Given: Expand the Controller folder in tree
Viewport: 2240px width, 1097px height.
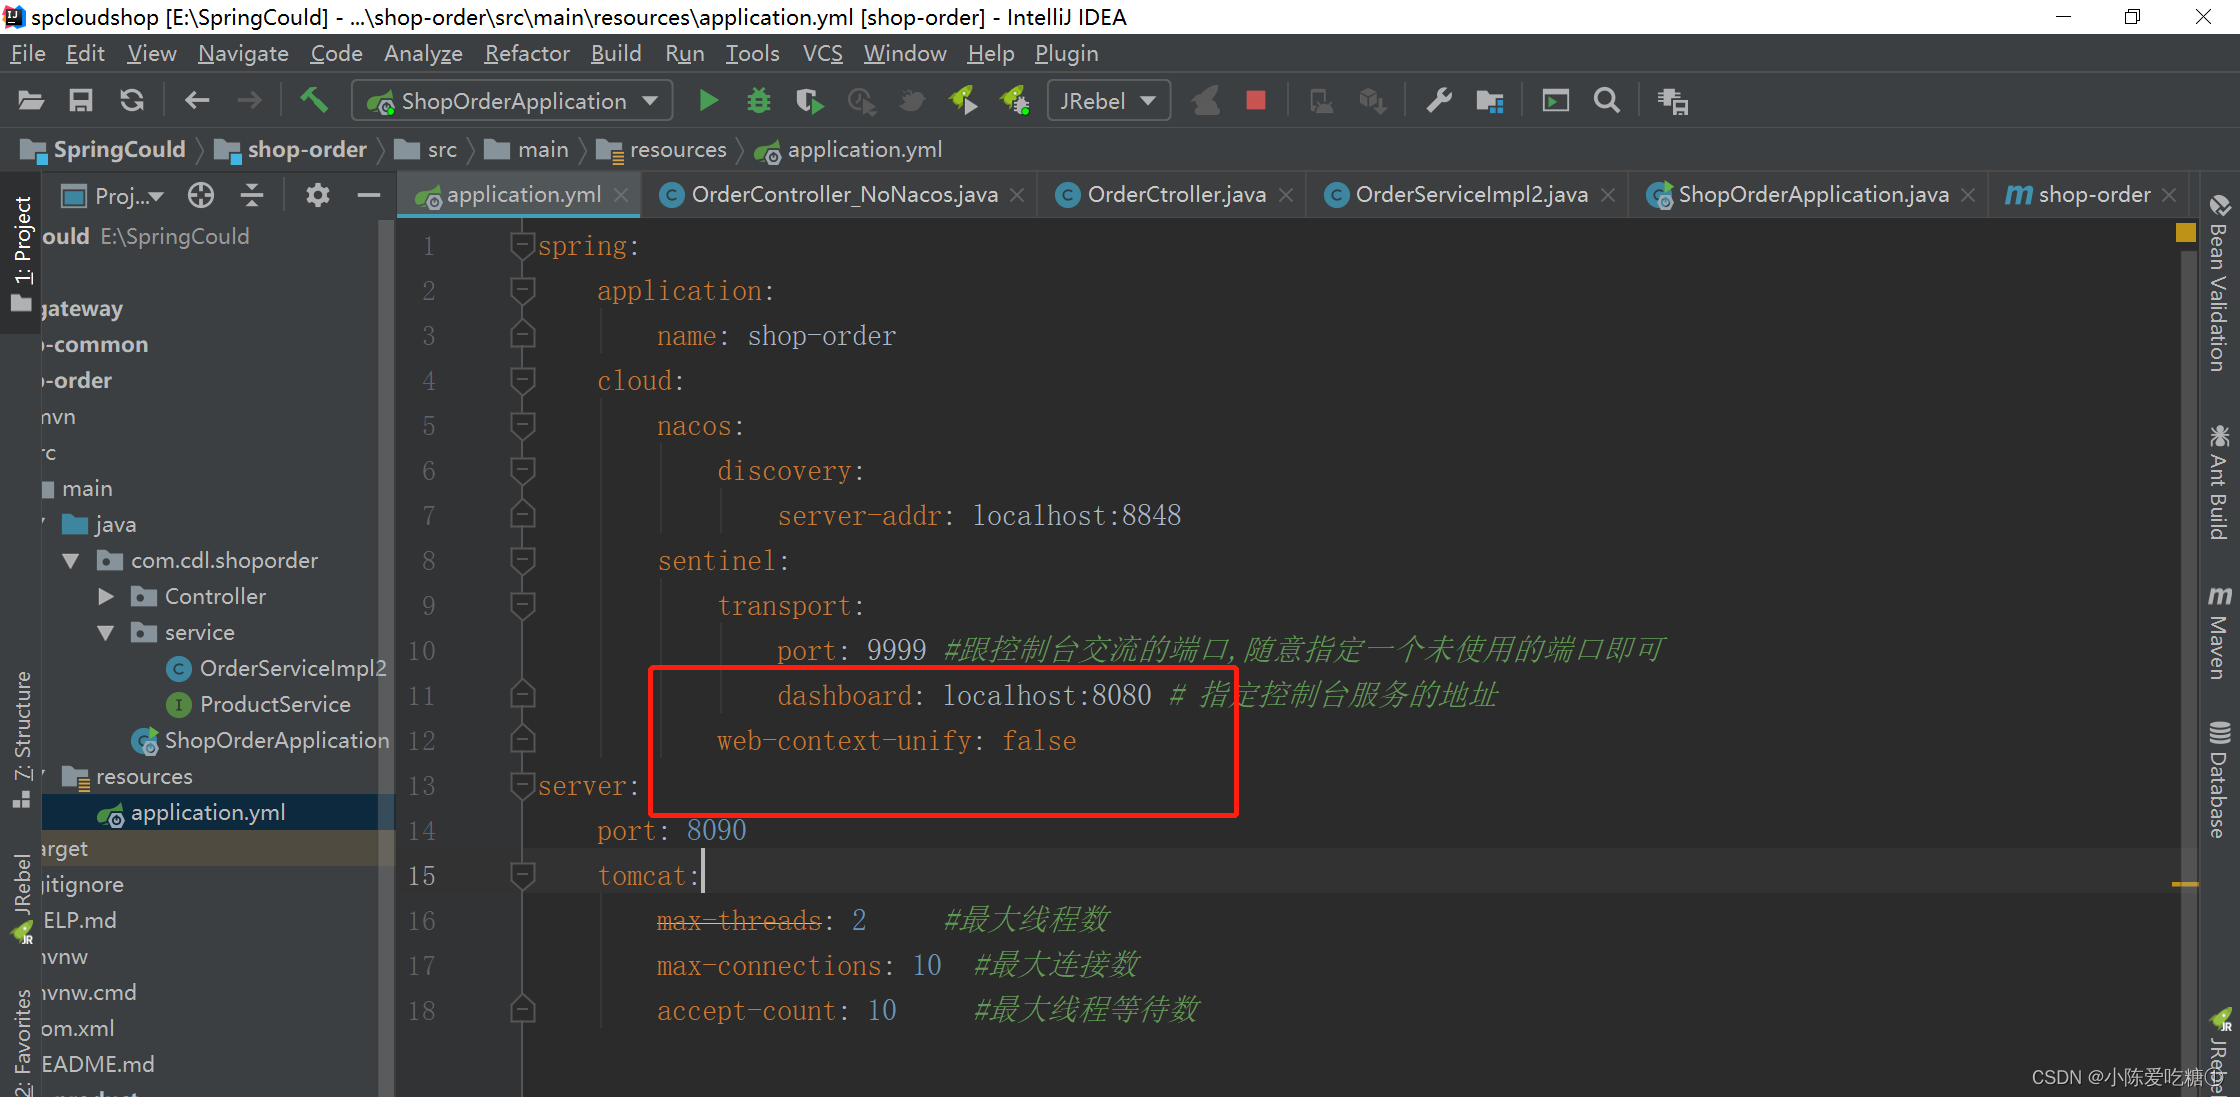Looking at the screenshot, I should pos(106,597).
